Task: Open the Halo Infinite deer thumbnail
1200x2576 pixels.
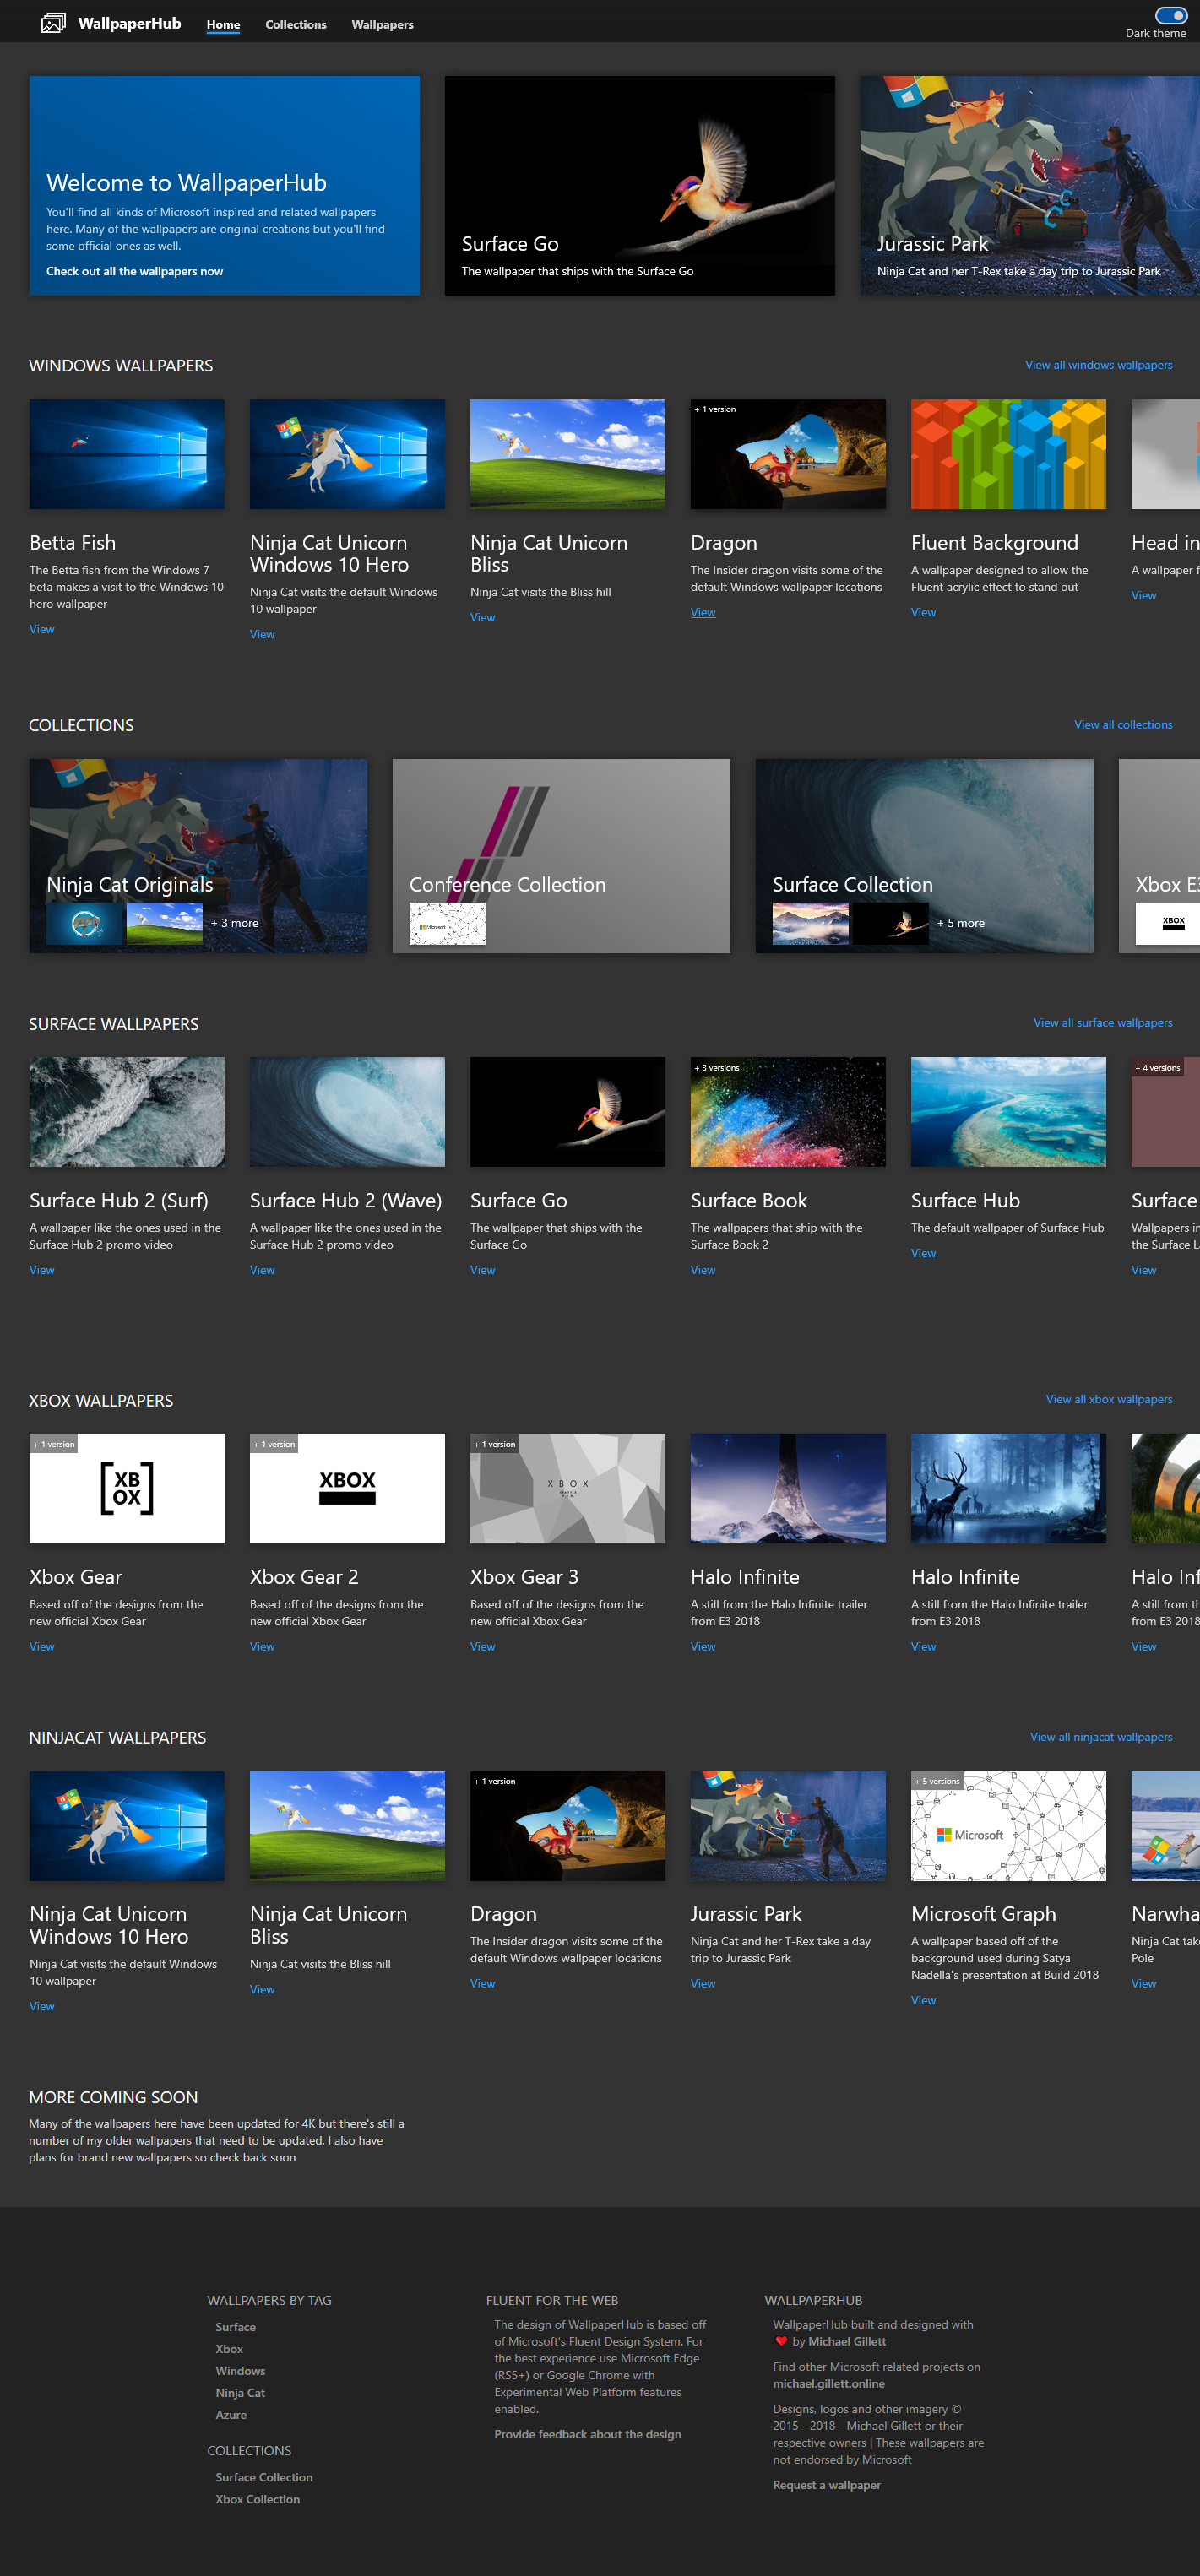Action: click(x=1008, y=1488)
